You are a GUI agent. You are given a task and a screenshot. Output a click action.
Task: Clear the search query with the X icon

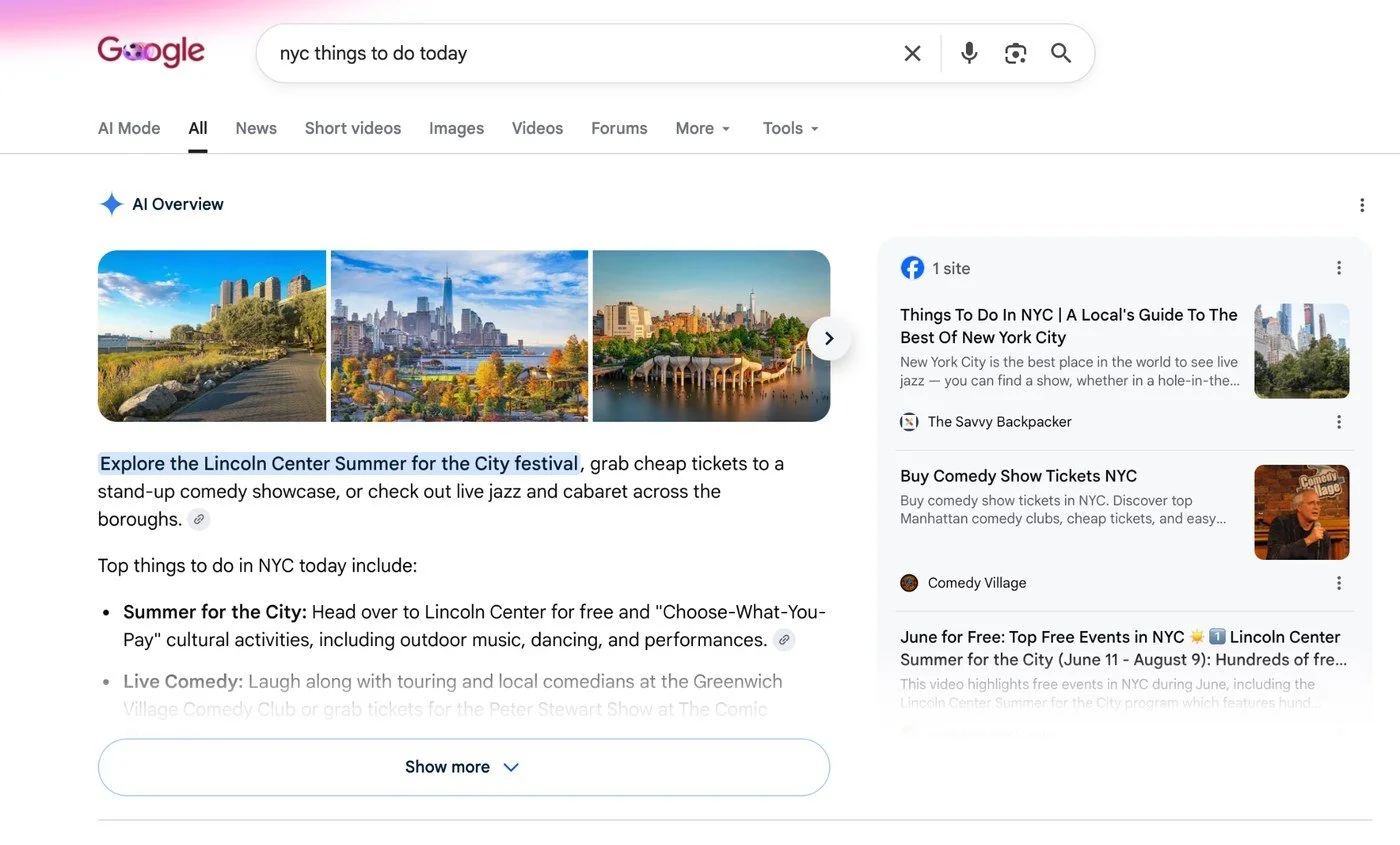912,53
